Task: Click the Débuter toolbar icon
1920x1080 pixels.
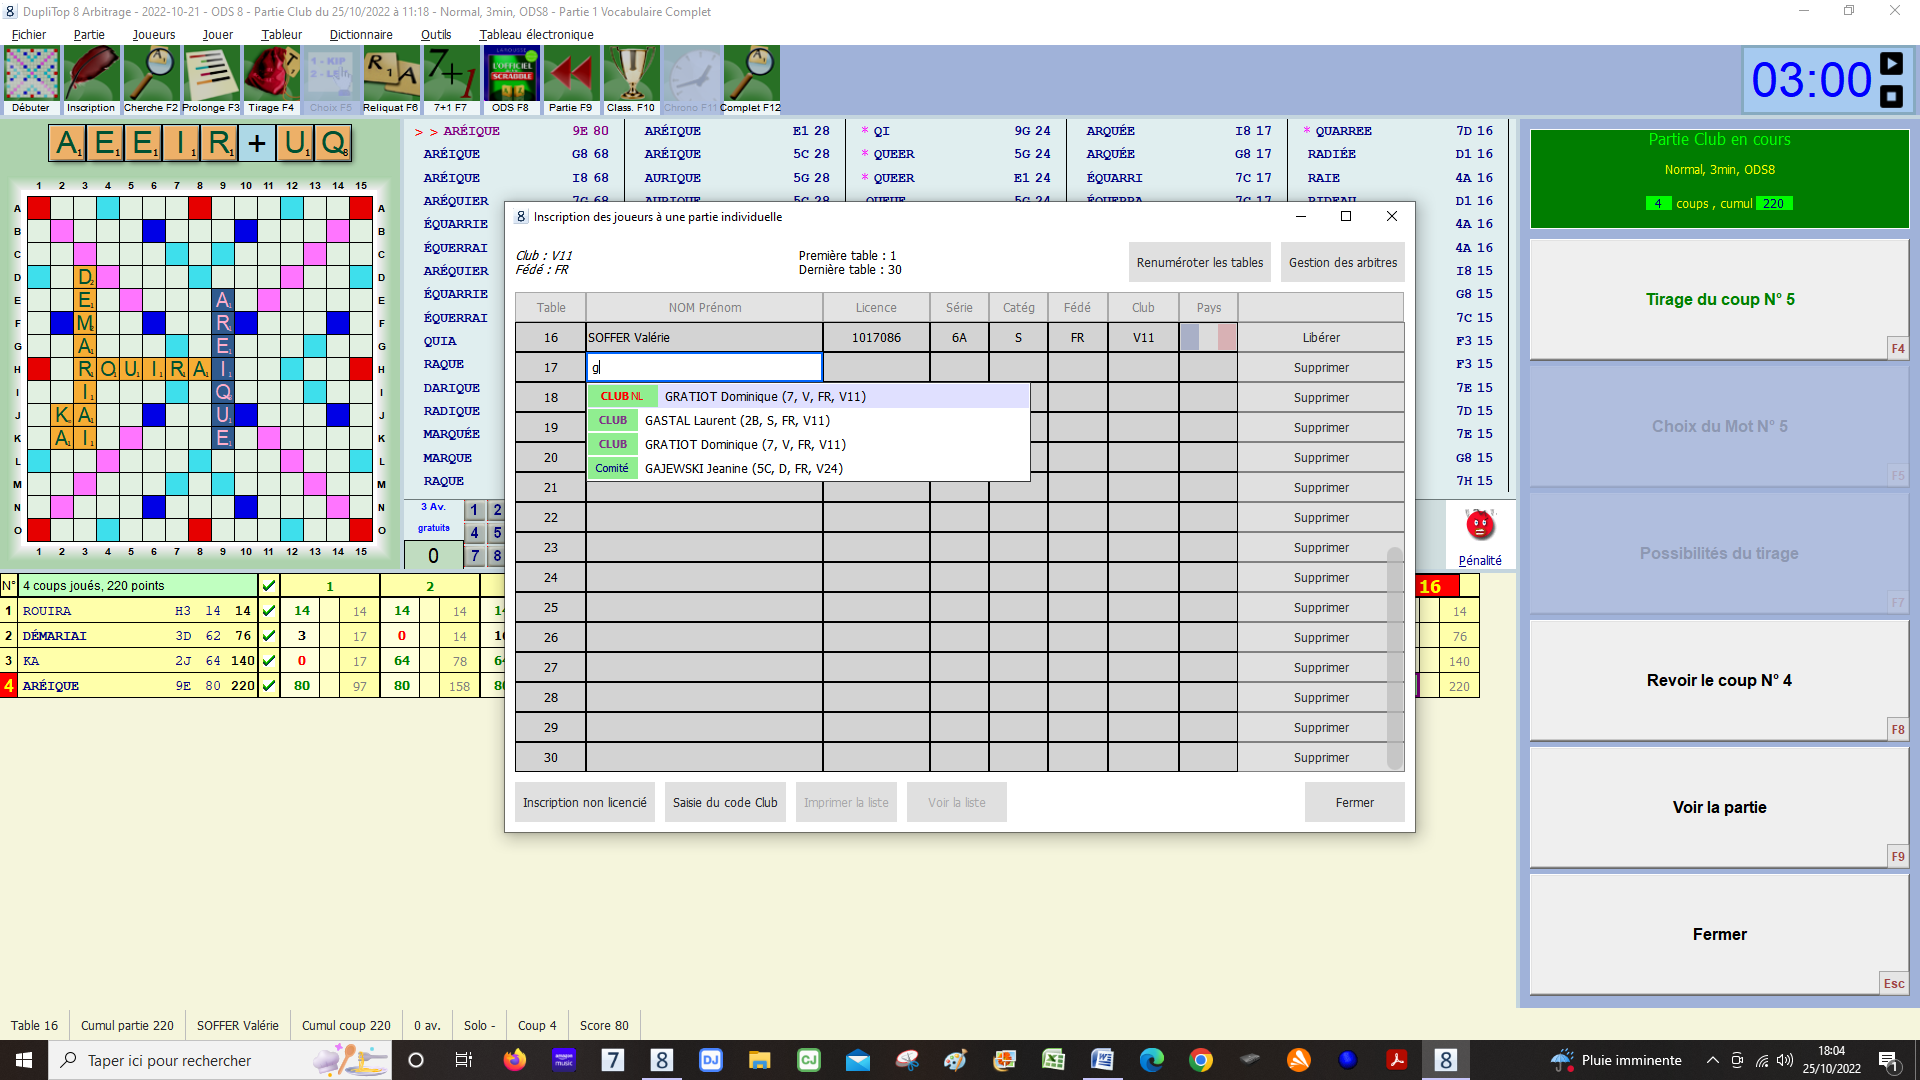Action: 31,75
